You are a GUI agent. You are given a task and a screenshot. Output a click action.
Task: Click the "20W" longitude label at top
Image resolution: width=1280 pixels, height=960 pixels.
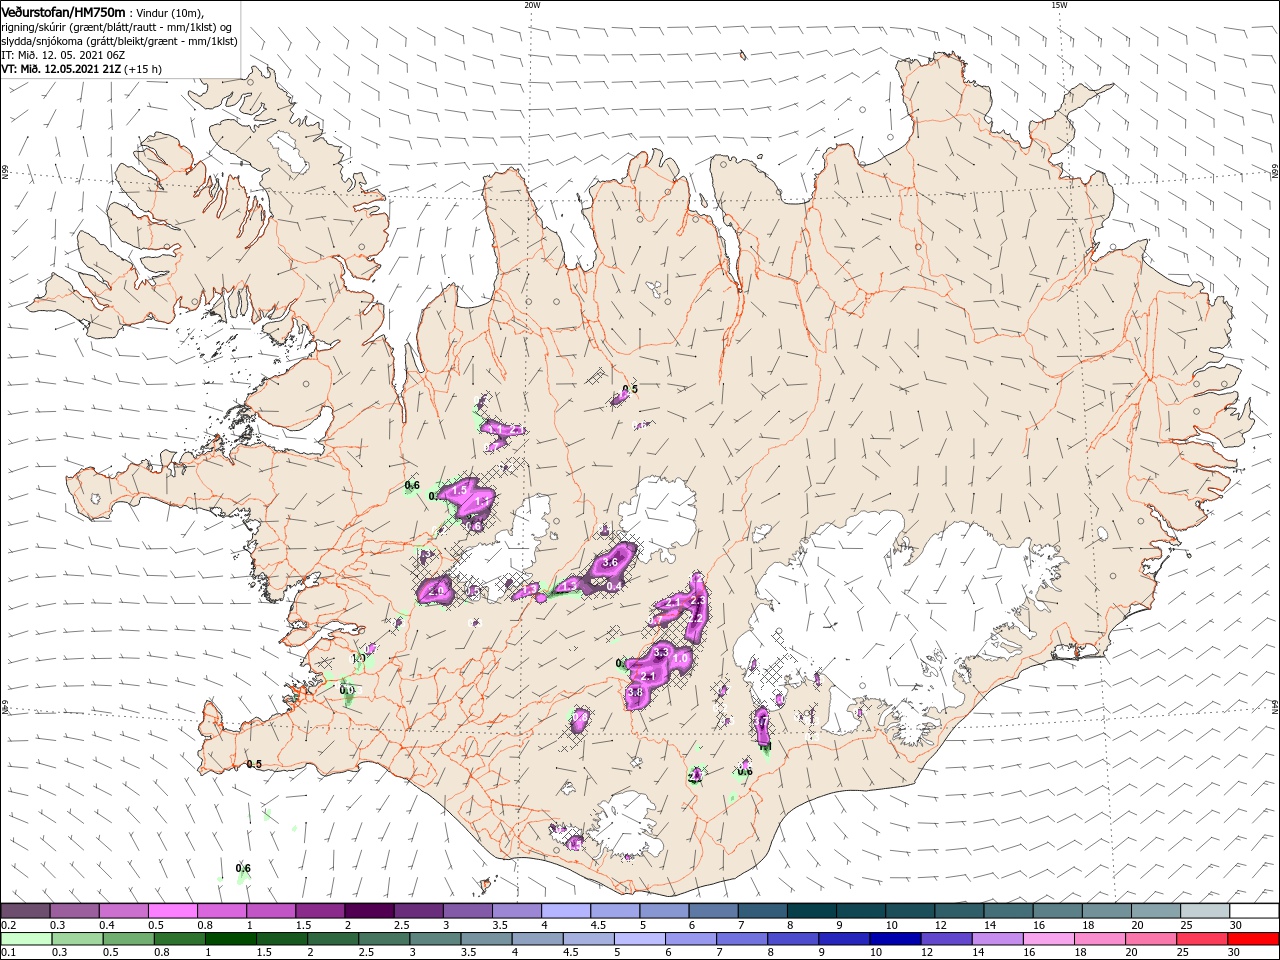click(x=532, y=5)
